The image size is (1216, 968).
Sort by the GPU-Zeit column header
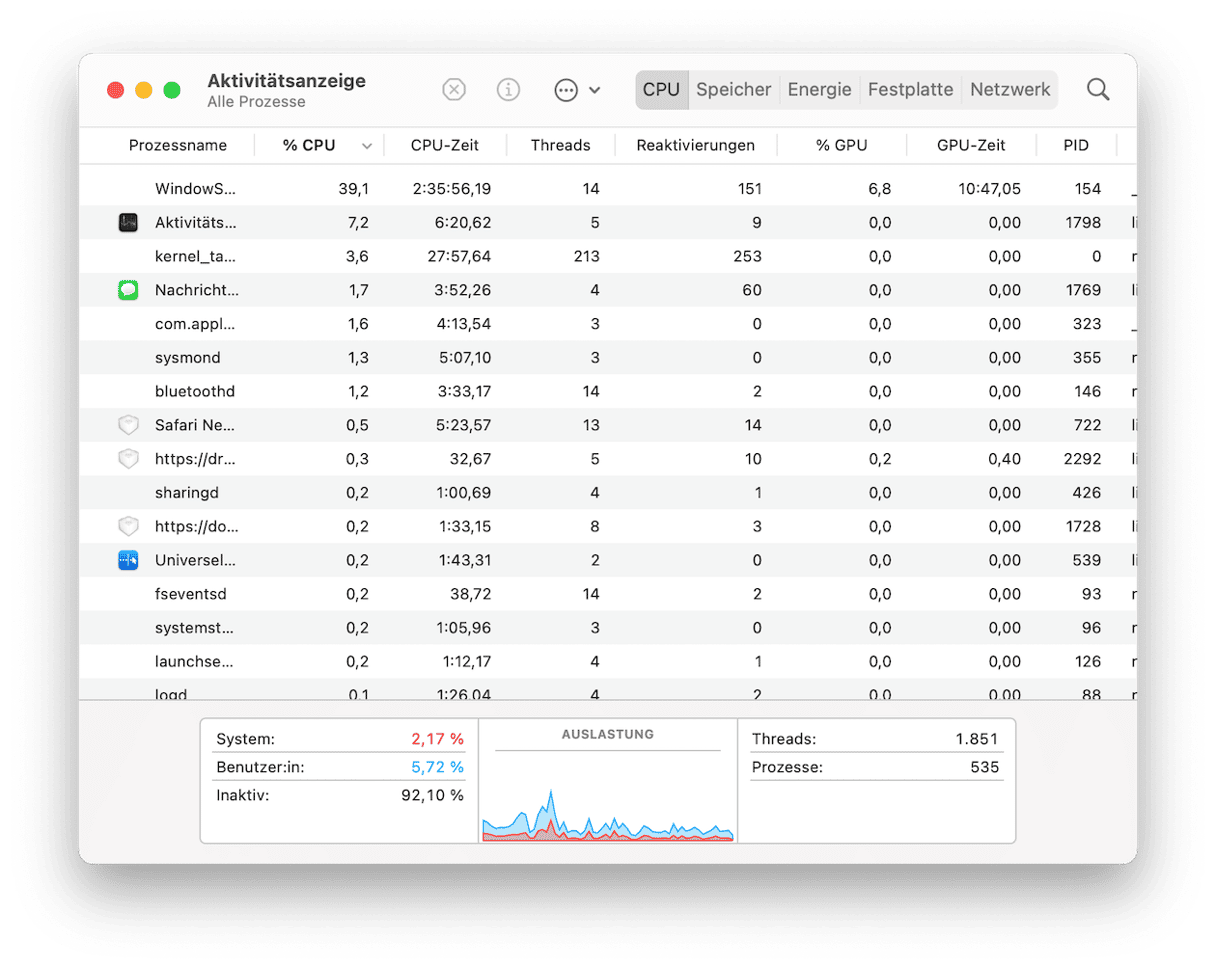click(x=971, y=145)
